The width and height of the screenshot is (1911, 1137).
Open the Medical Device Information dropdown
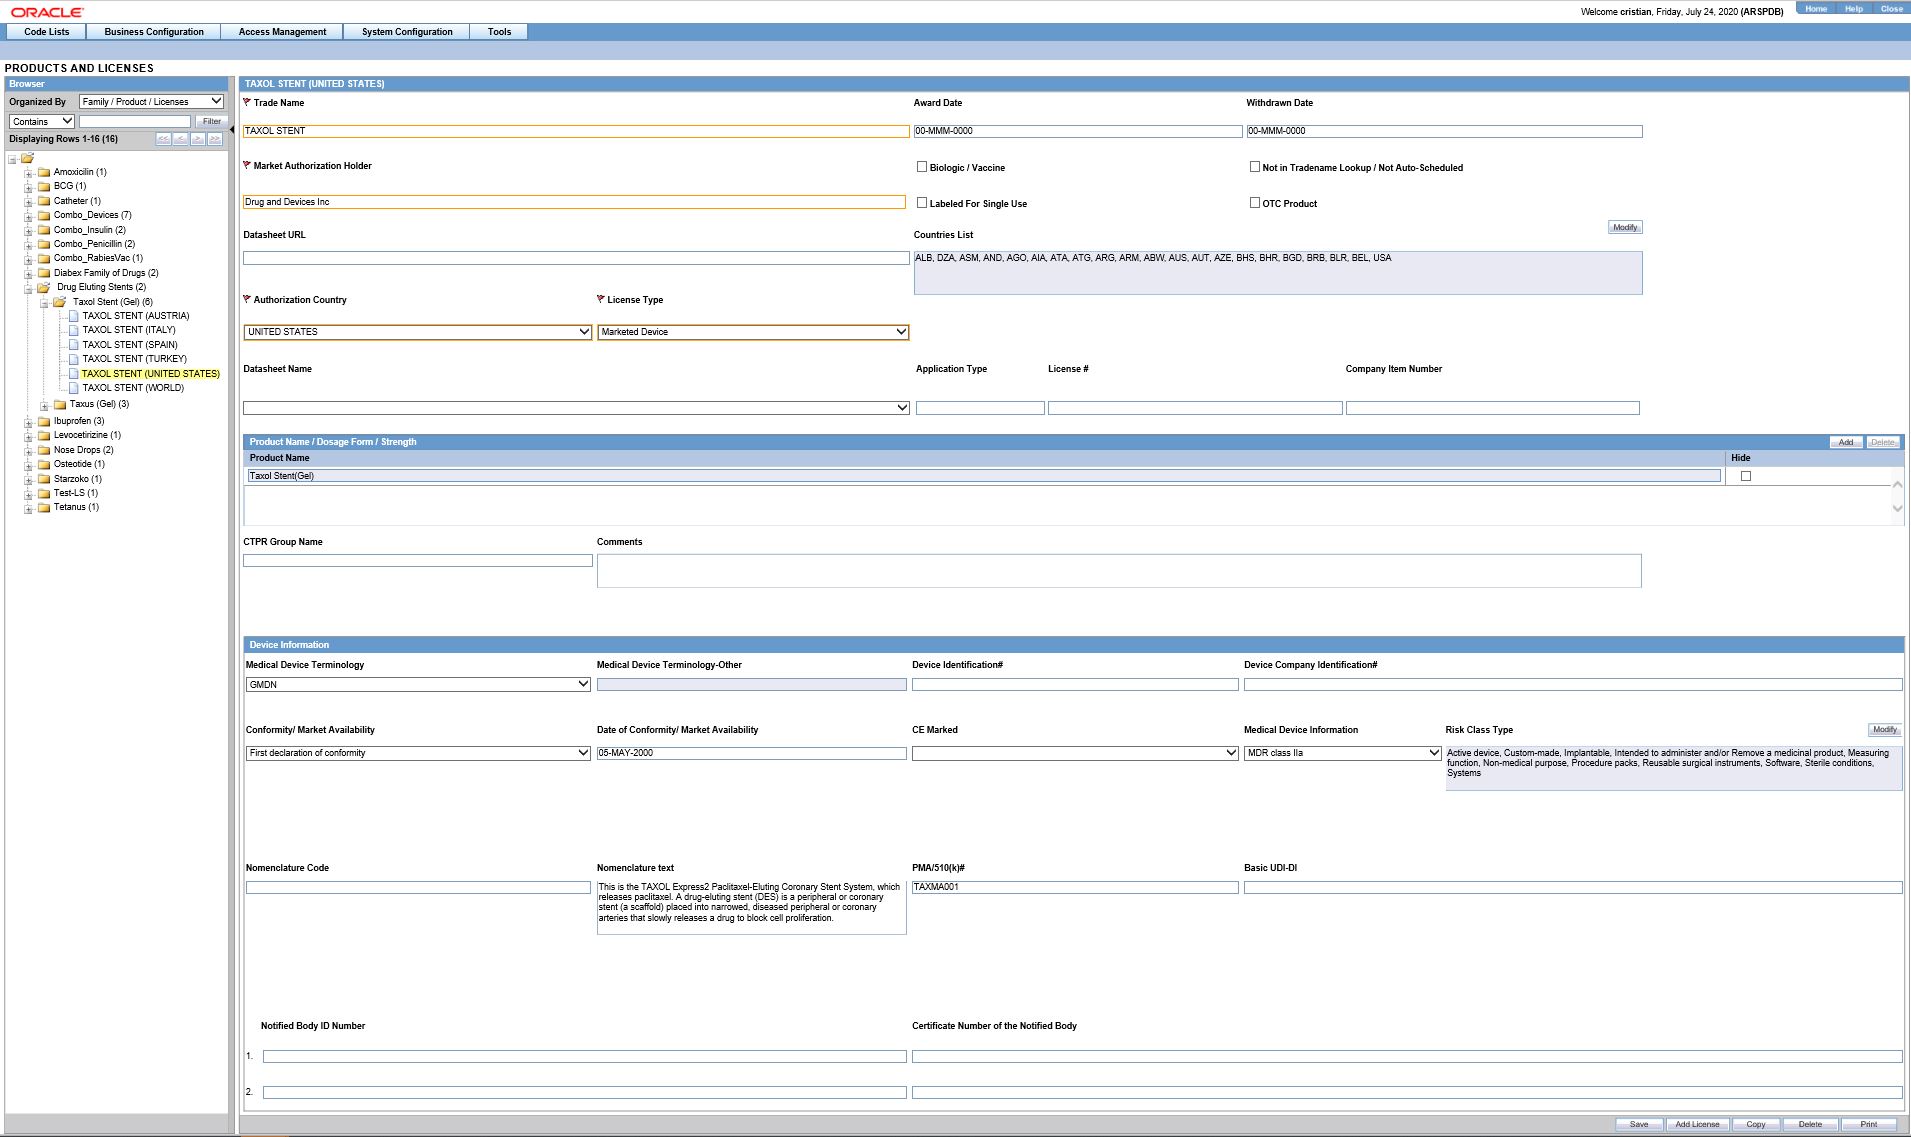coord(1343,753)
